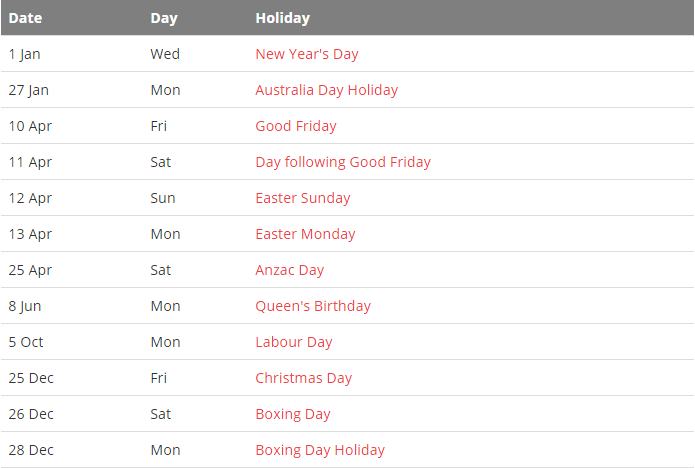
Task: Click the Day column header
Action: point(163,18)
